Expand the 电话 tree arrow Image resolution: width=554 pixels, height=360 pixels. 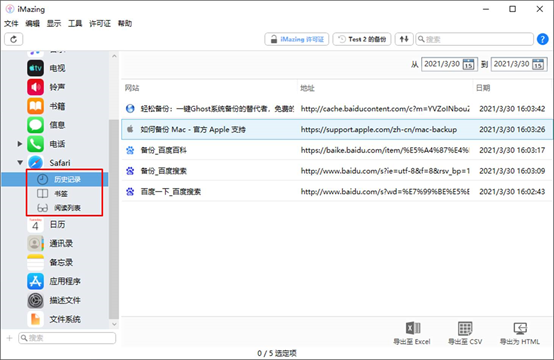click(20, 144)
